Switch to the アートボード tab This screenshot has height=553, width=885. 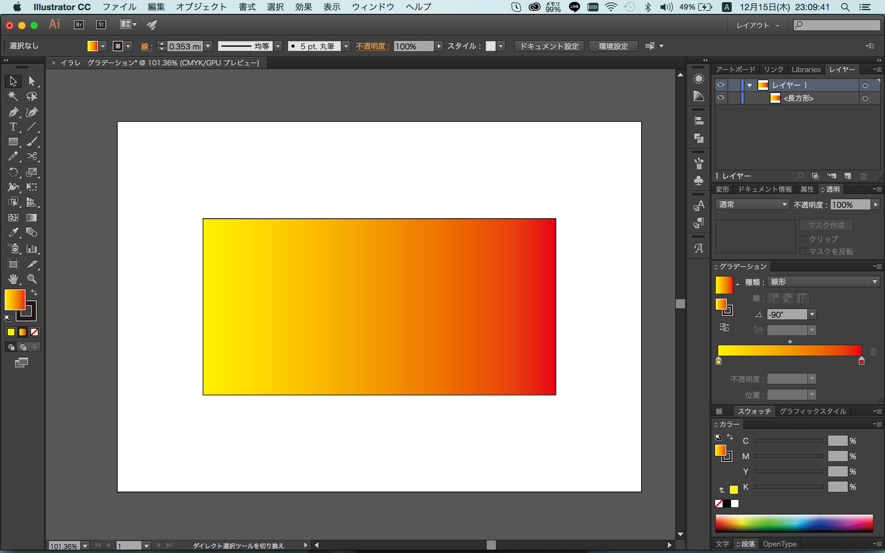[736, 70]
